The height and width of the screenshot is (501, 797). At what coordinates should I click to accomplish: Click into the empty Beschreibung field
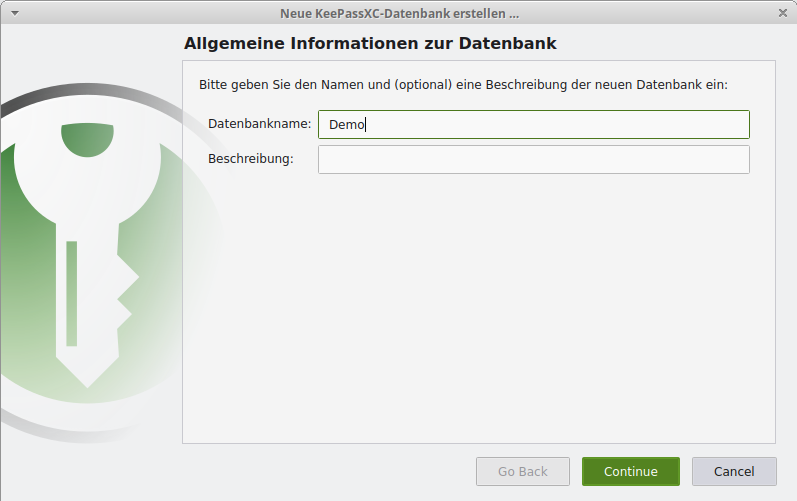coord(533,160)
